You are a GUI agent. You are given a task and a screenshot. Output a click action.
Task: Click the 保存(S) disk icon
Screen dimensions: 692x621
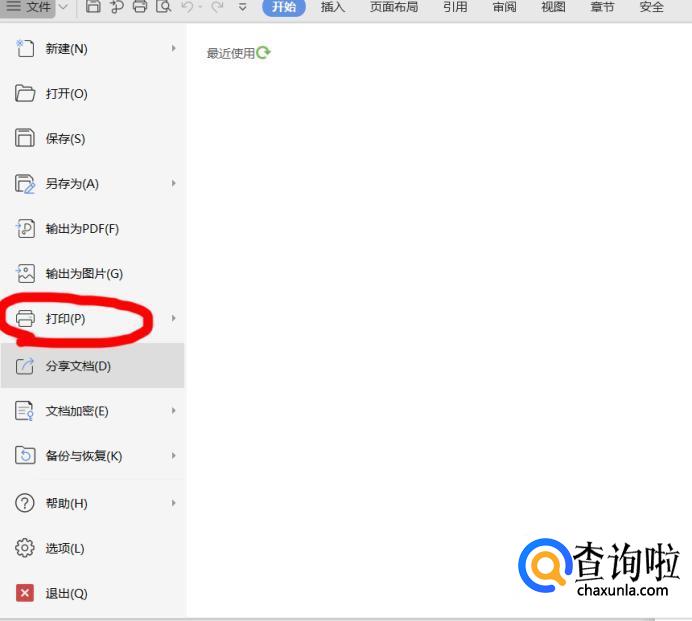[25, 138]
